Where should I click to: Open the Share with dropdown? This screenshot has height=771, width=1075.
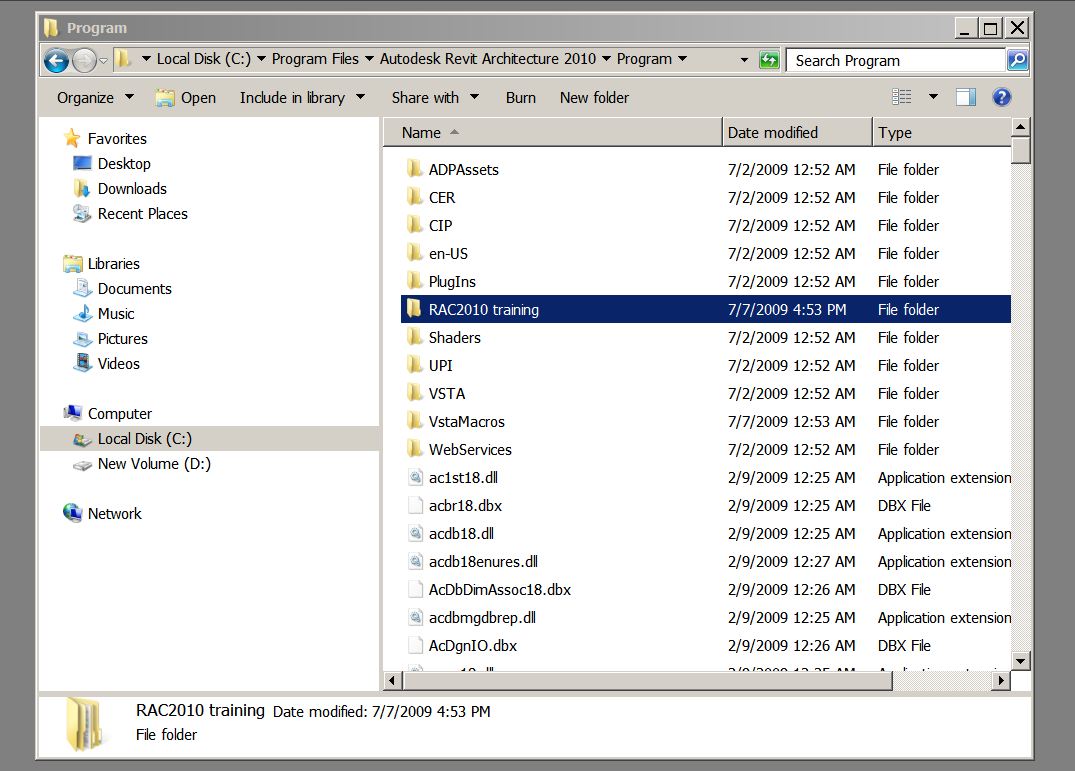click(x=435, y=98)
